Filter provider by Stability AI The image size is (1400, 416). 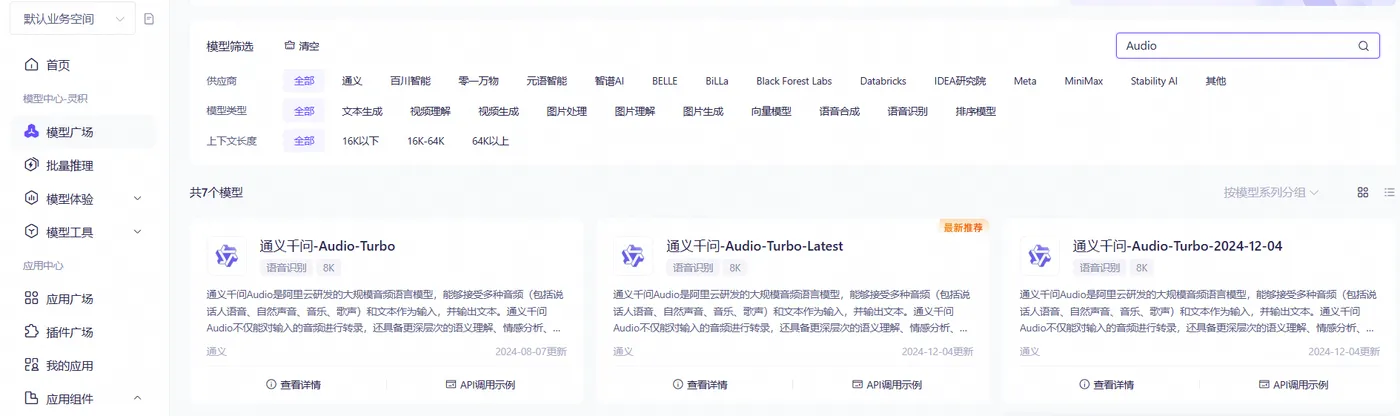tap(1154, 81)
